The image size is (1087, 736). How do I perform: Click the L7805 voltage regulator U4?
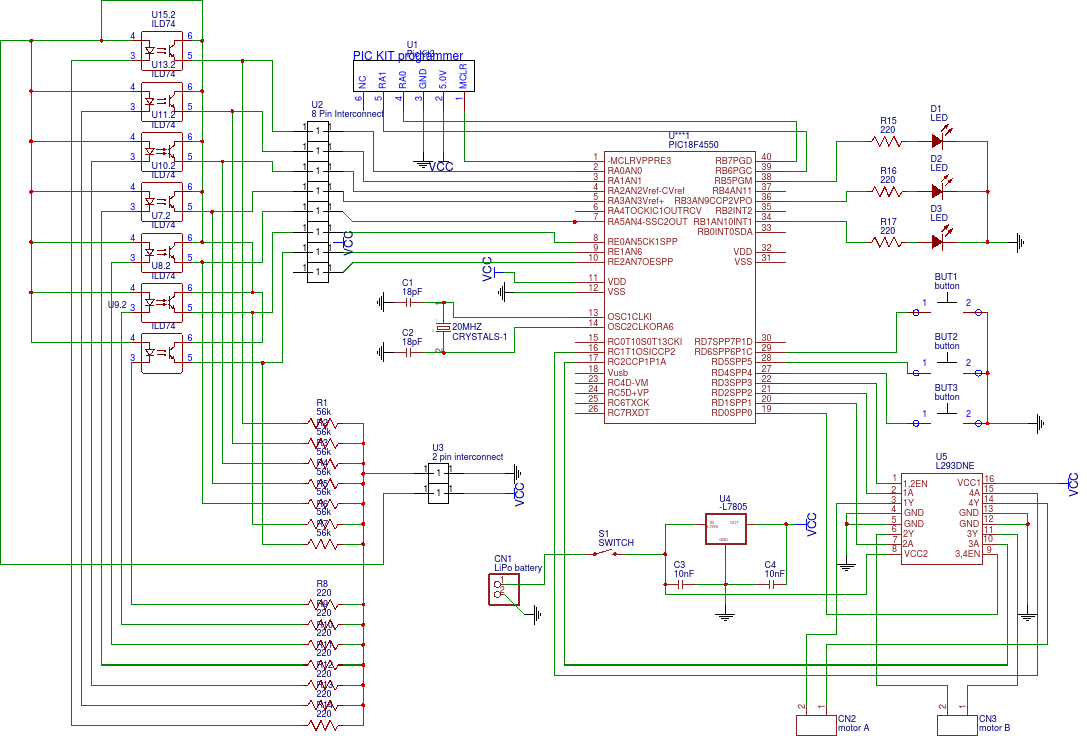point(725,530)
